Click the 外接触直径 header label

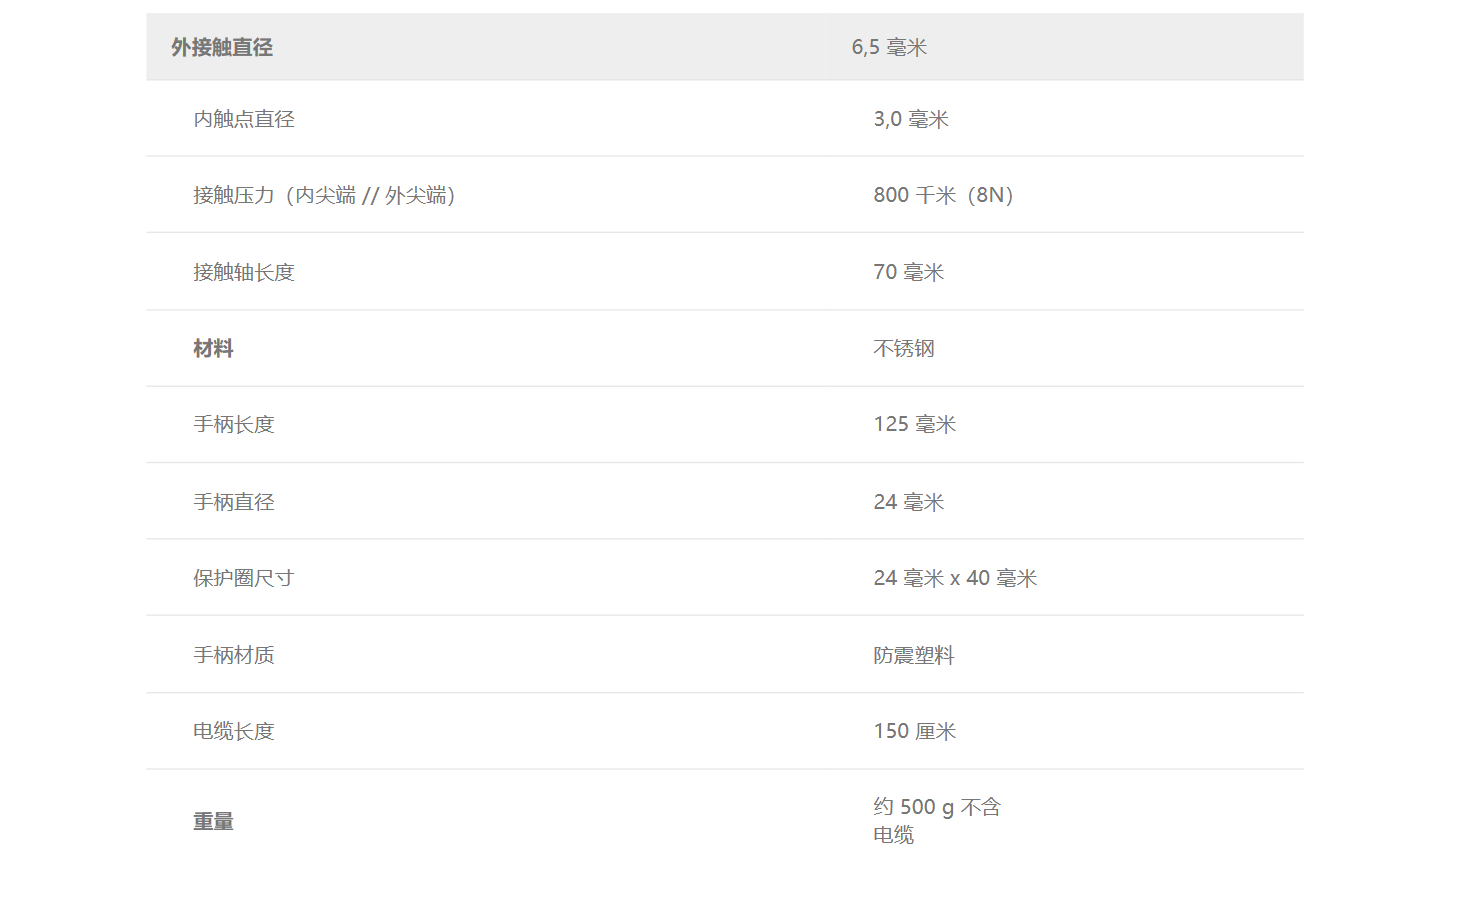[x=222, y=47]
